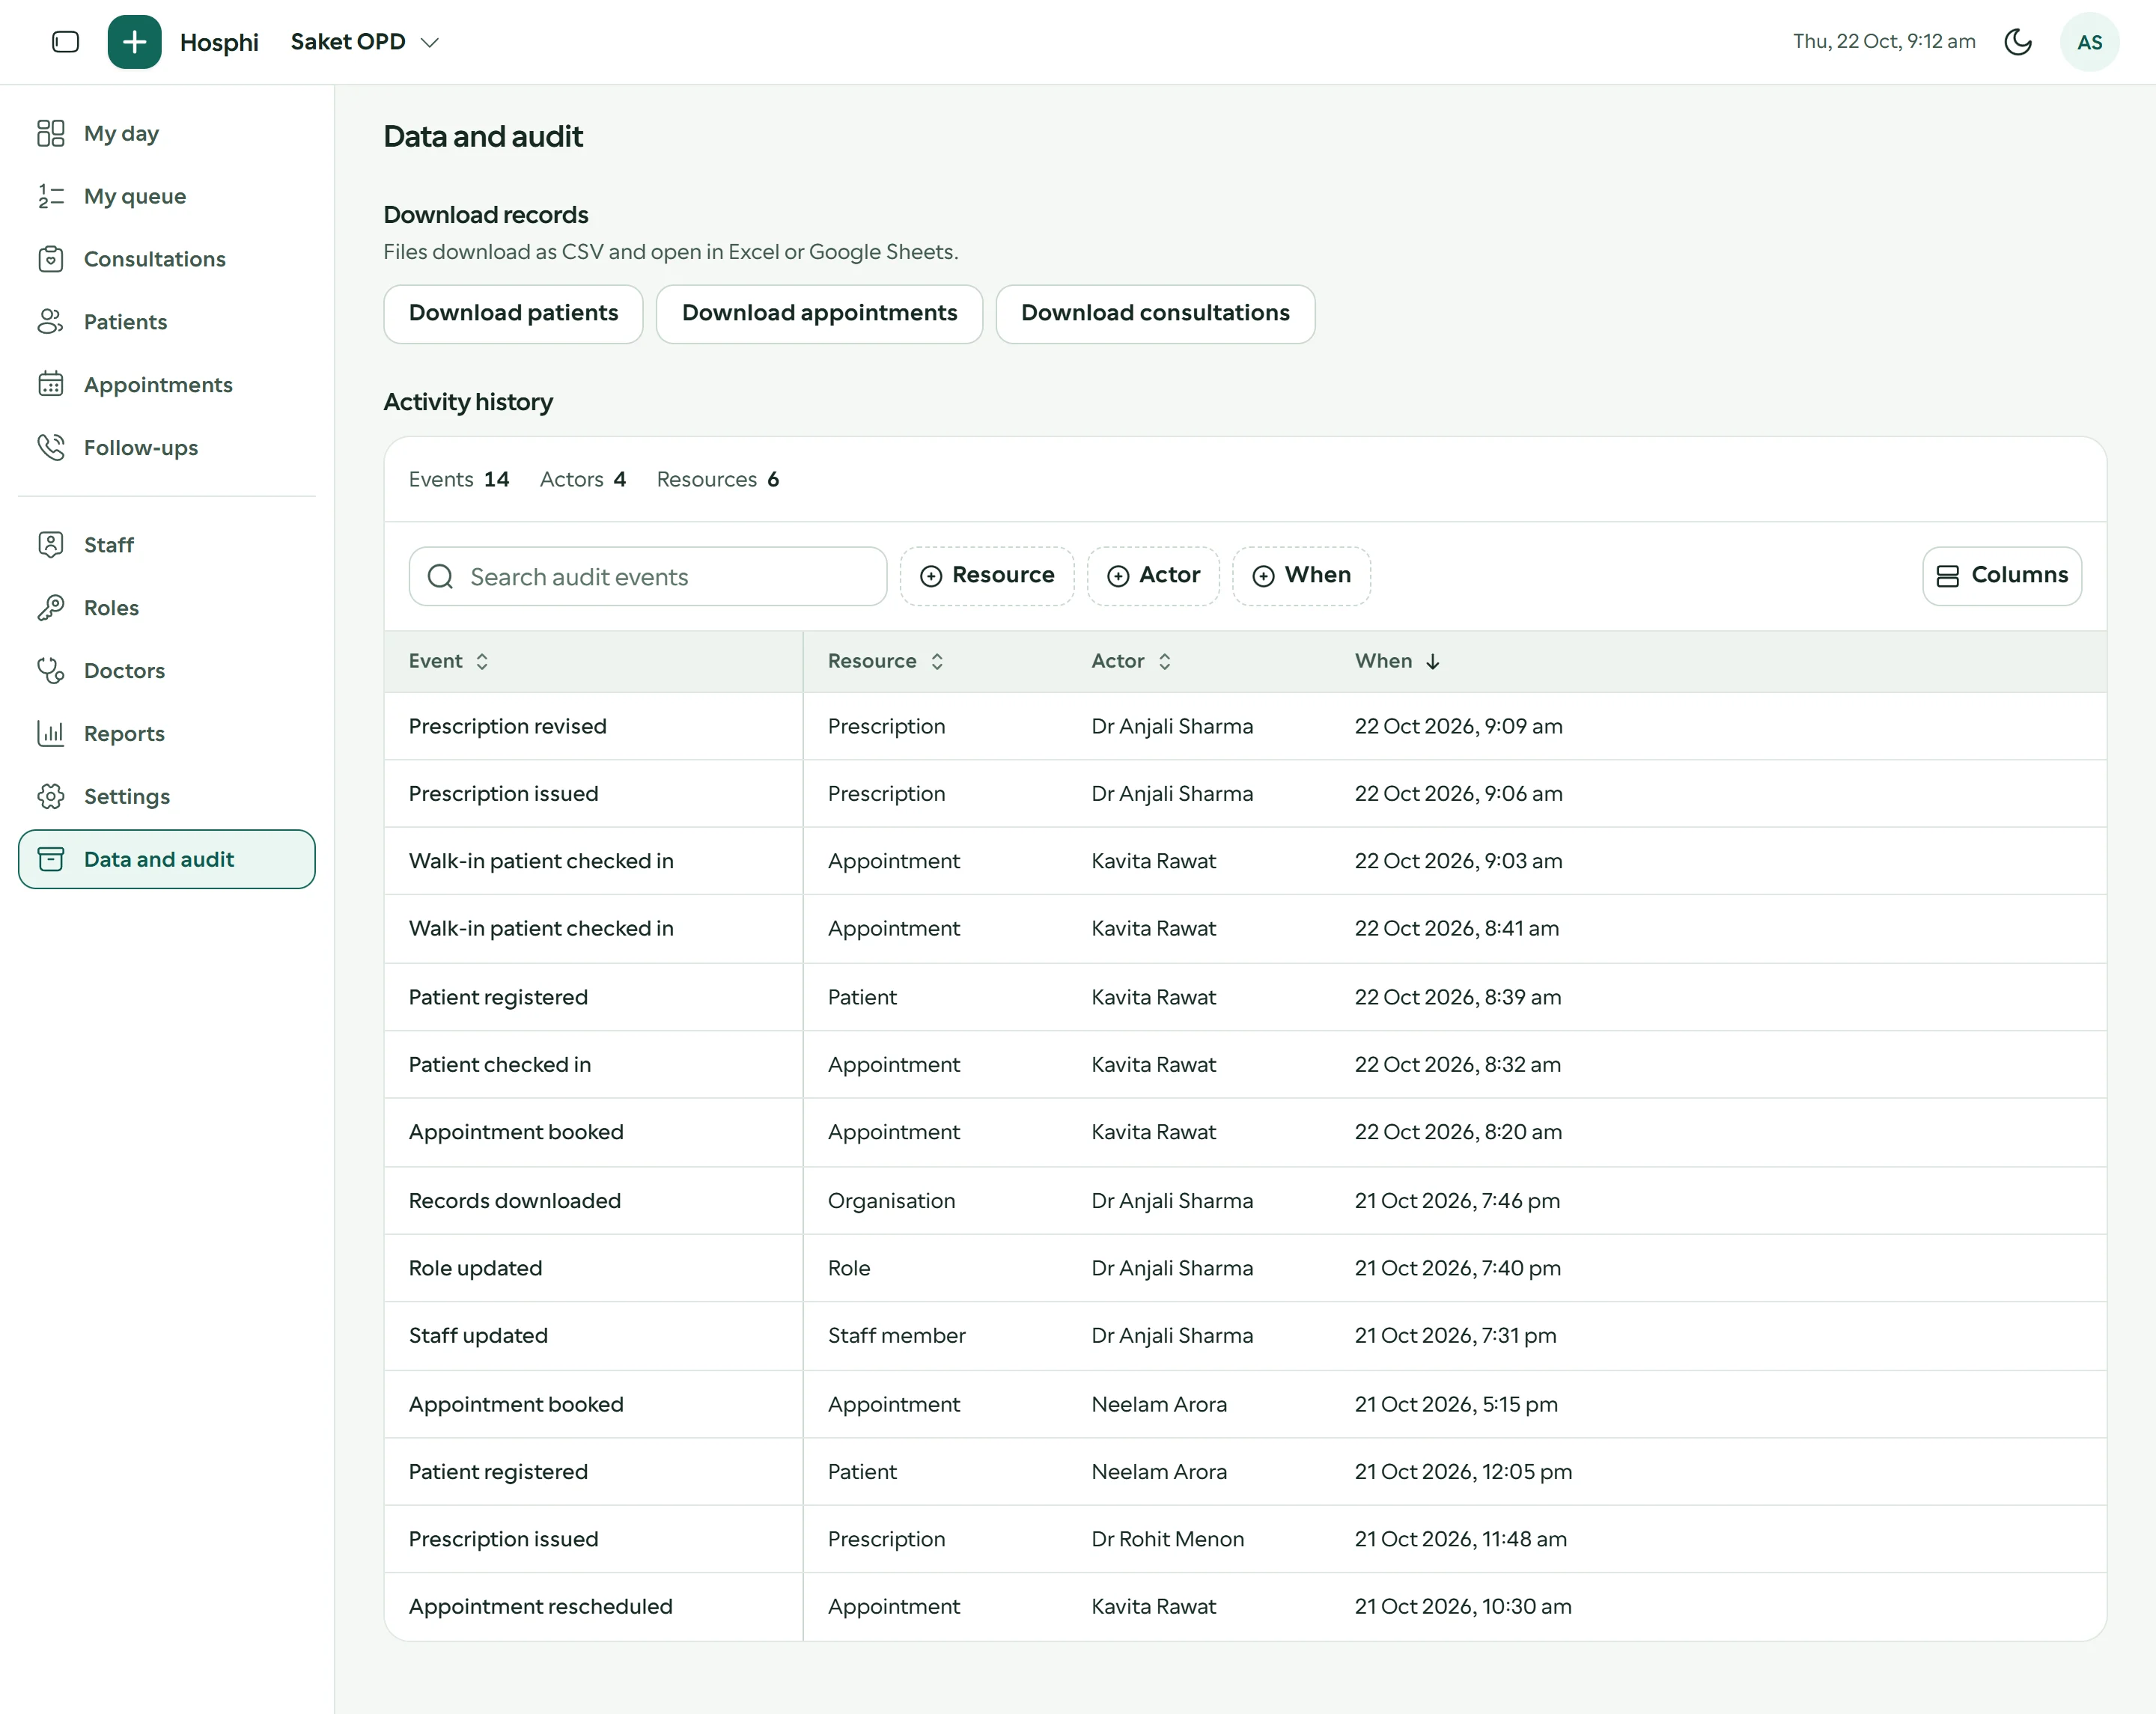Click the Reports chart icon

pyautogui.click(x=51, y=734)
